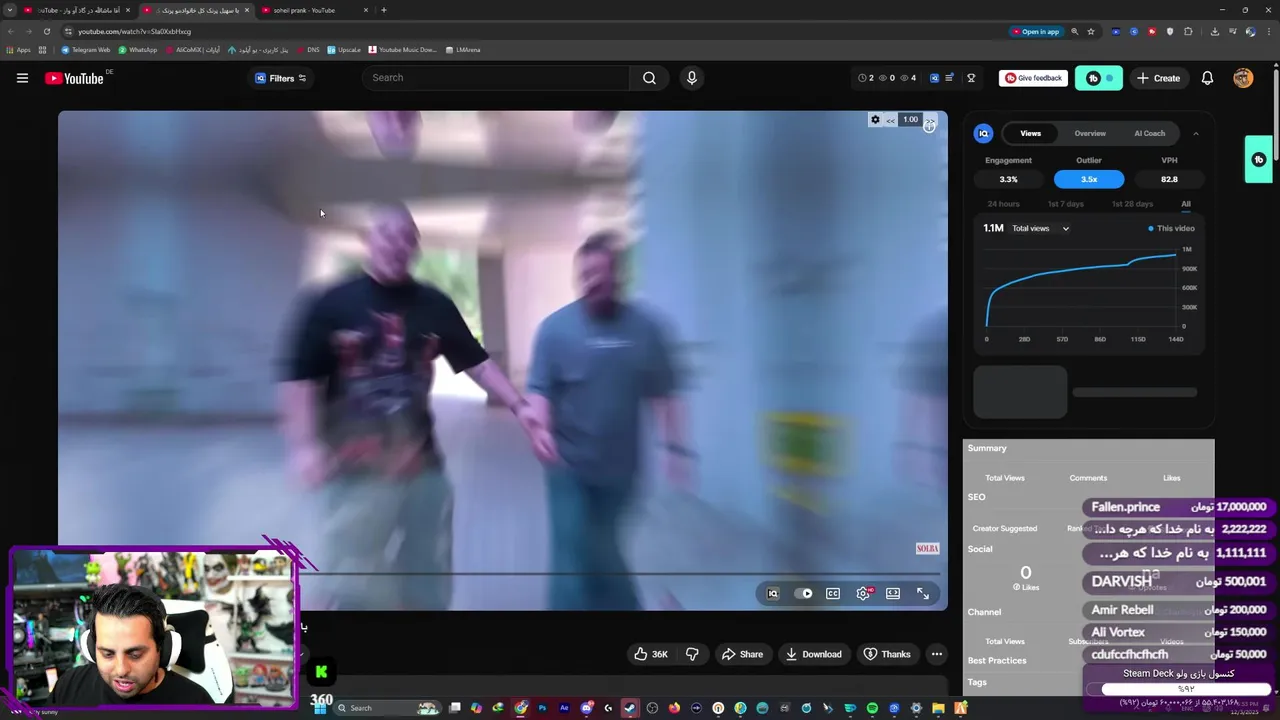Open more actions three-dot menu below video
Image resolution: width=1280 pixels, height=720 pixels.
pyautogui.click(x=936, y=654)
